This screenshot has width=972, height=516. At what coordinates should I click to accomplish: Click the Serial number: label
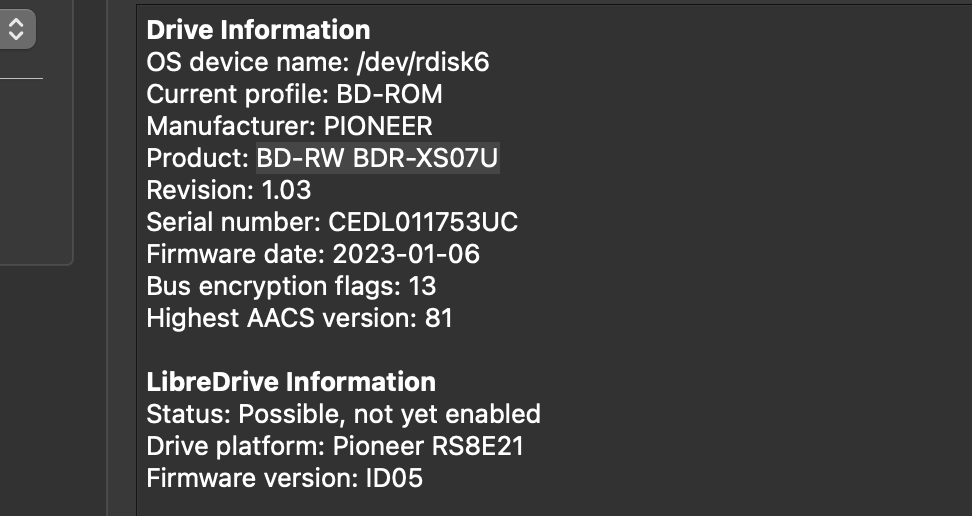(x=233, y=223)
